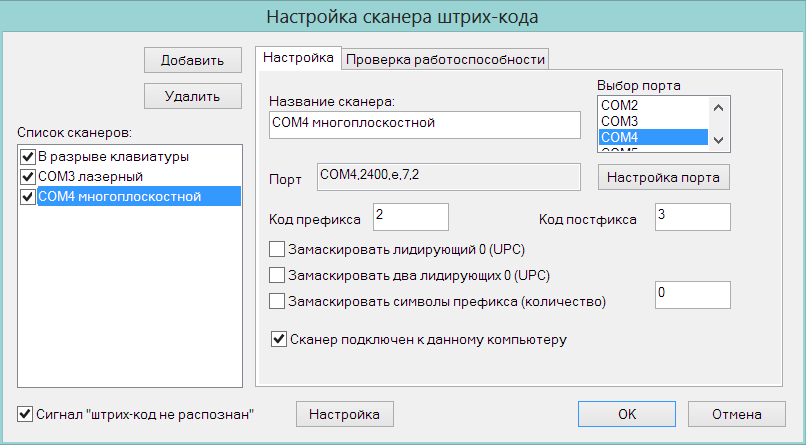Click the Удалить button
806x445 pixels.
(193, 96)
